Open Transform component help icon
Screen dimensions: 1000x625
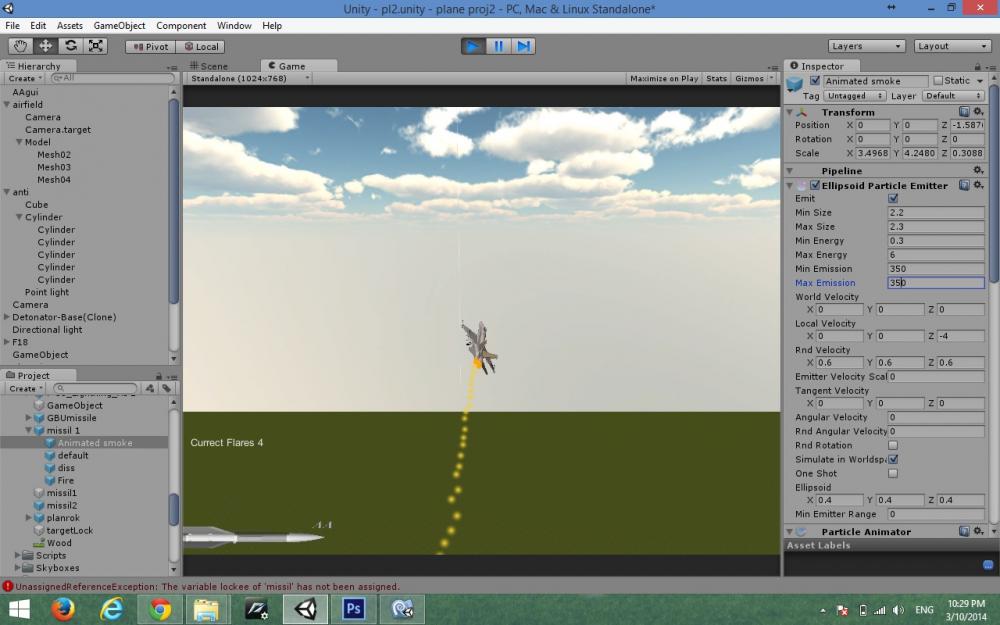pos(964,112)
